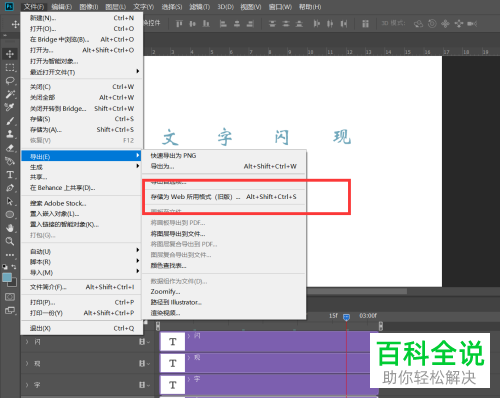
Task: Click align right edges icon
Action: coord(250,24)
